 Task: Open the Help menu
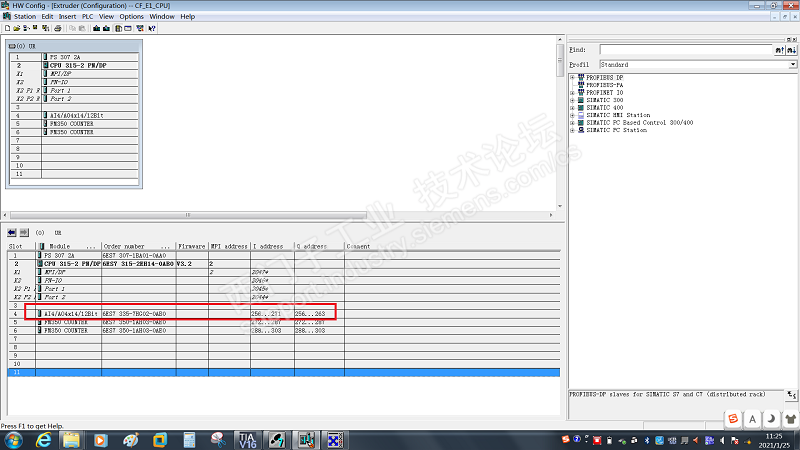(187, 16)
